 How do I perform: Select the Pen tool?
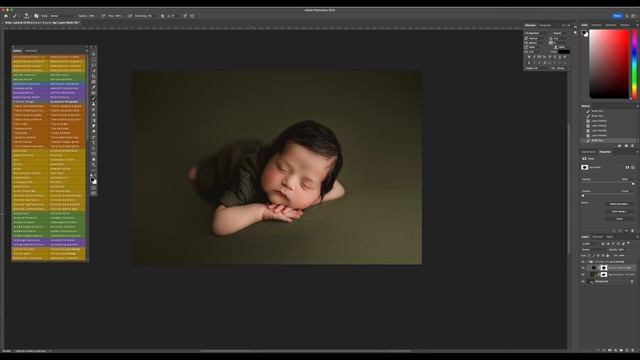(x=94, y=137)
